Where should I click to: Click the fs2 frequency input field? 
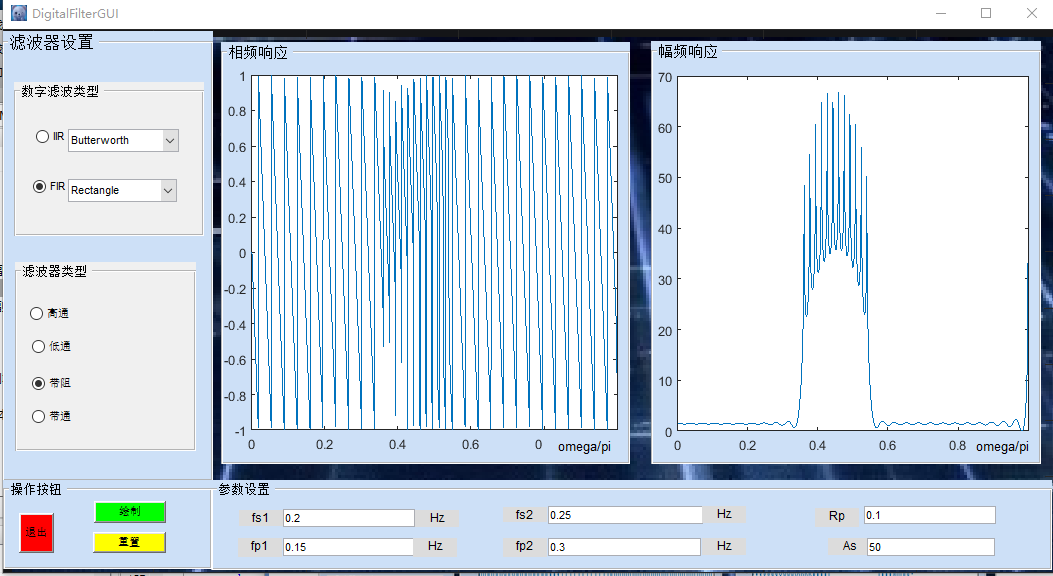[x=625, y=514]
